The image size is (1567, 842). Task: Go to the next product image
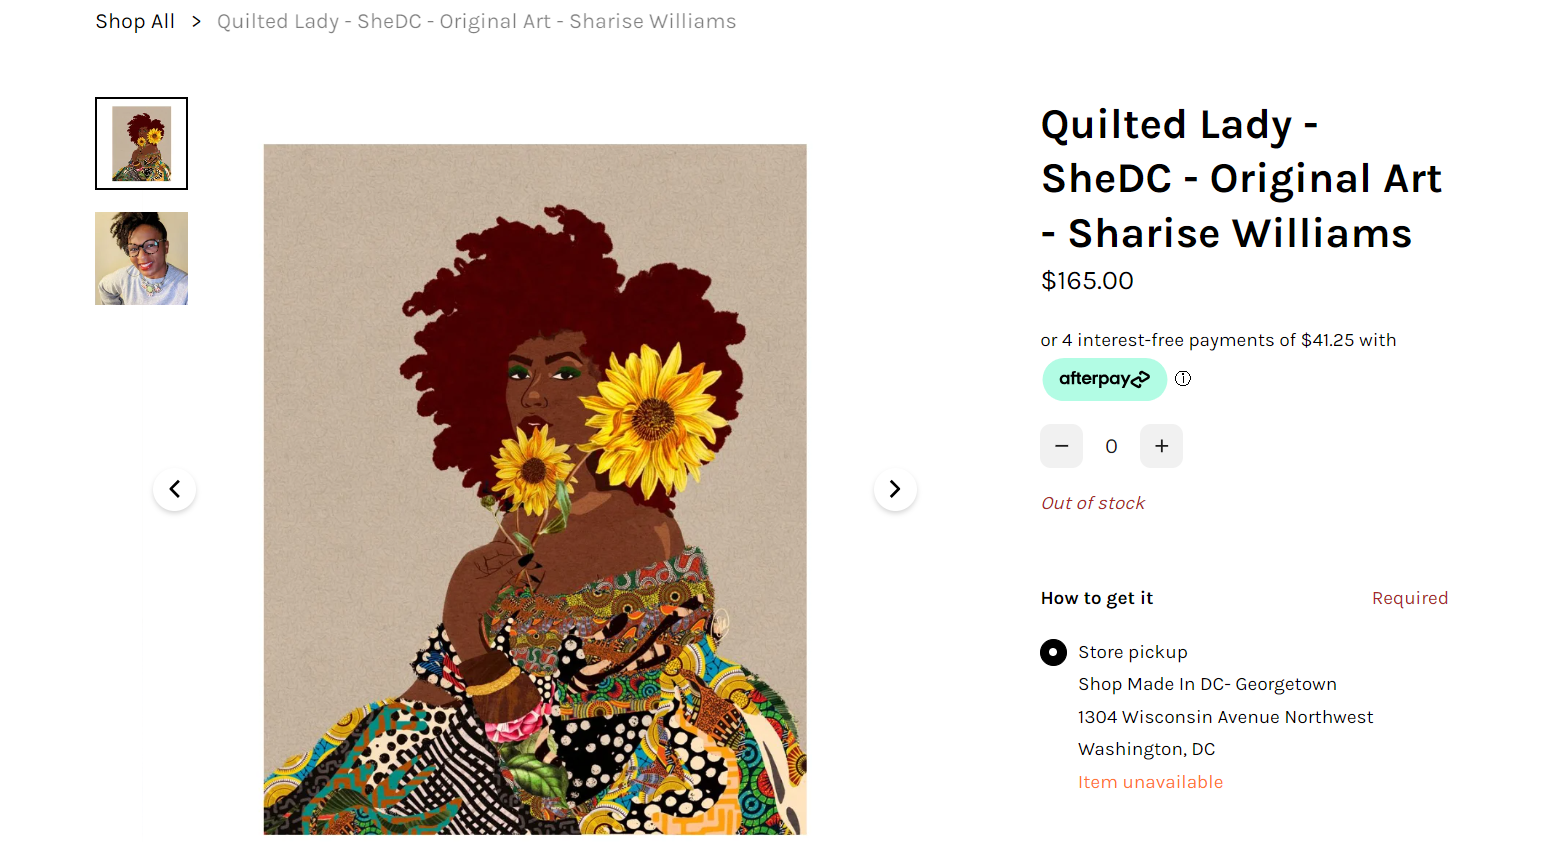[x=895, y=489]
